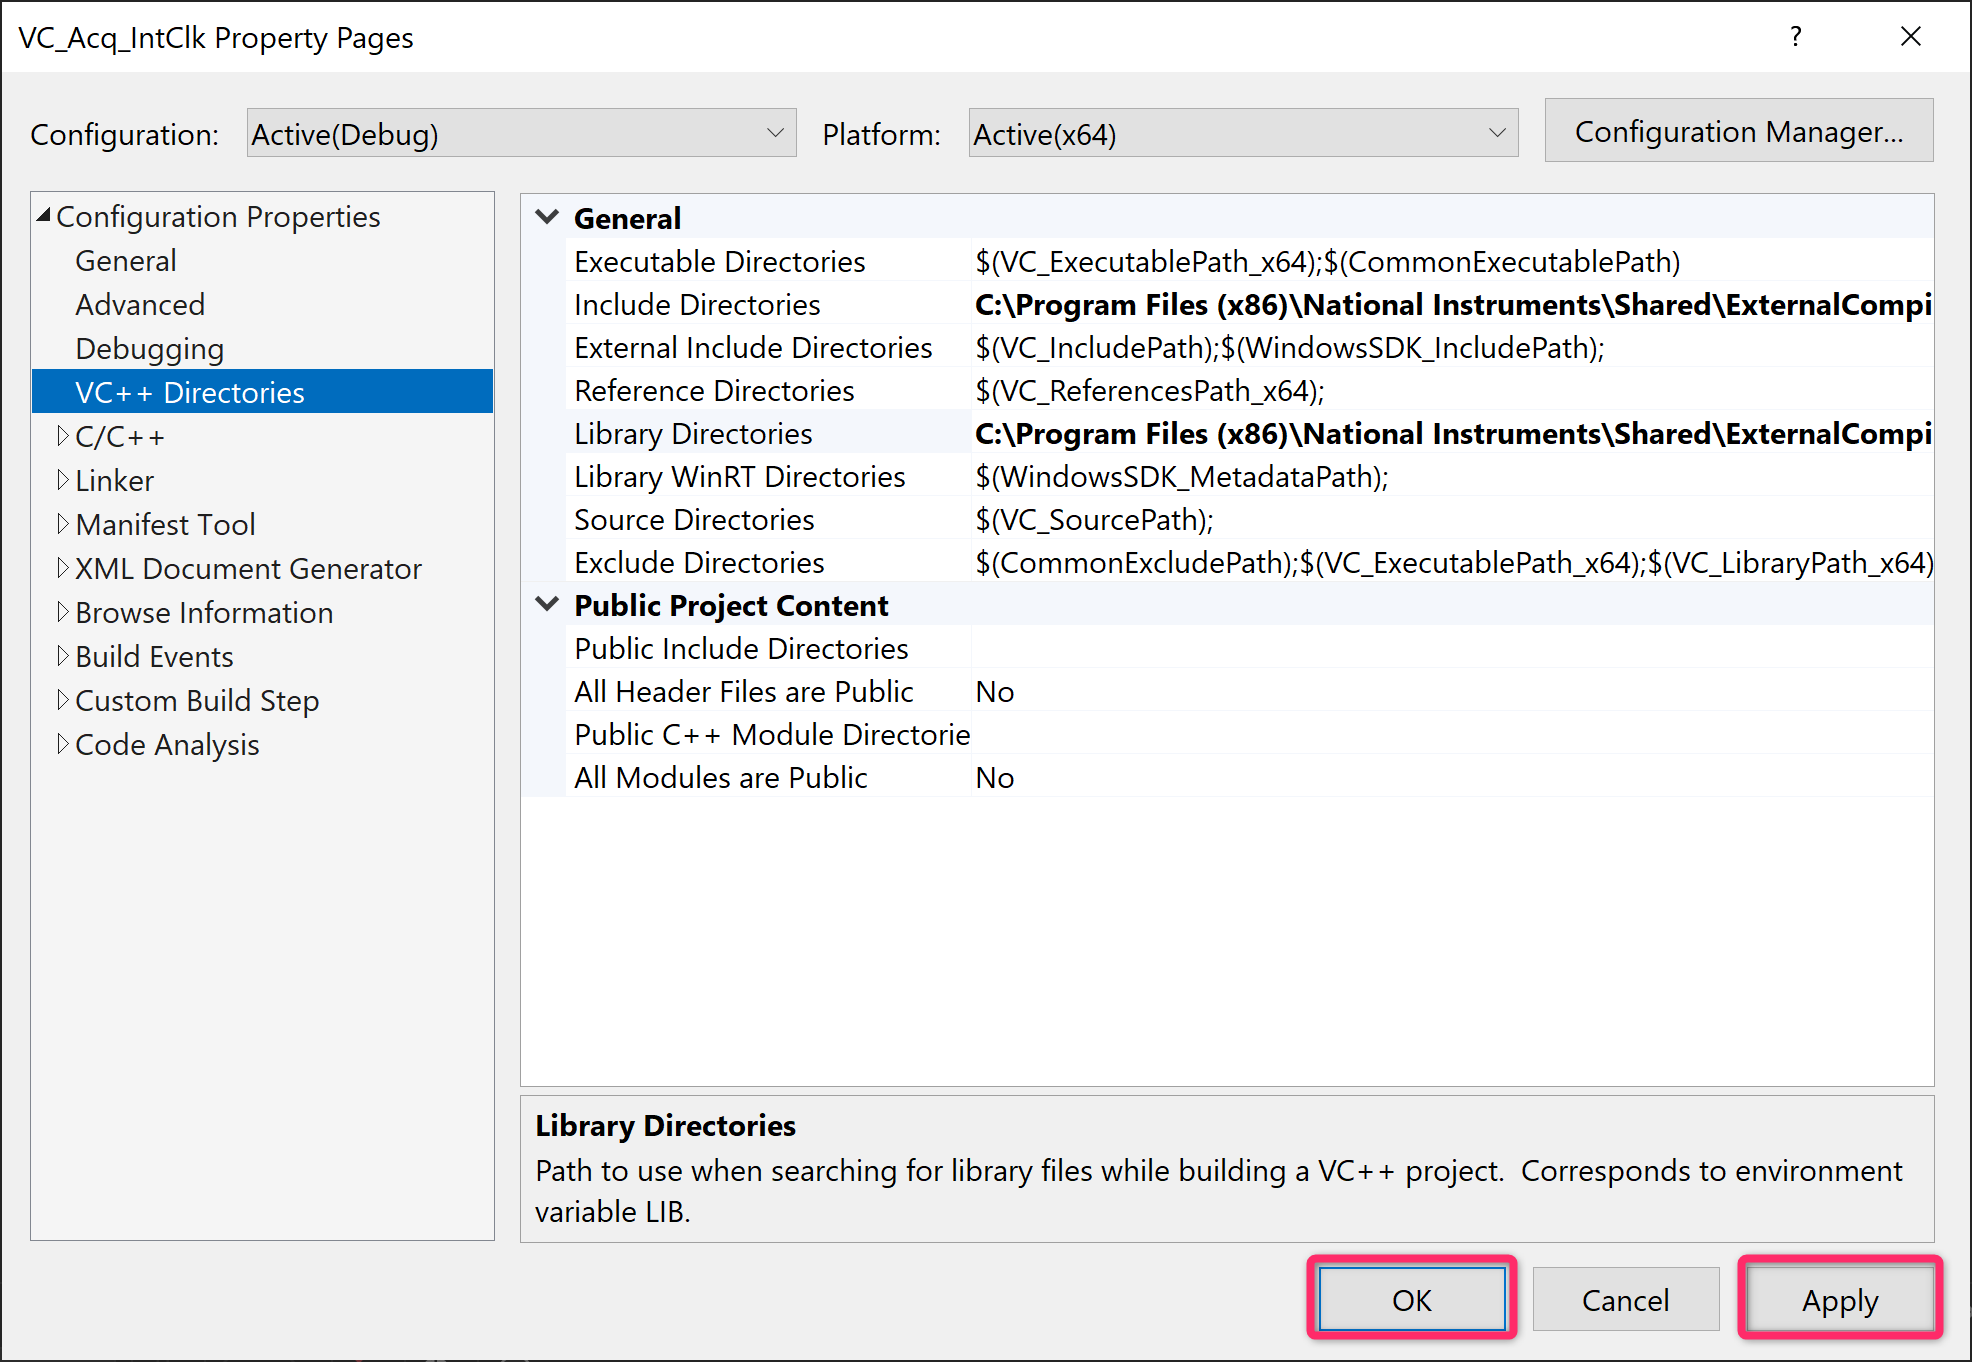This screenshot has height=1362, width=1972.
Task: Confirm with the OK button
Action: pos(1412,1299)
